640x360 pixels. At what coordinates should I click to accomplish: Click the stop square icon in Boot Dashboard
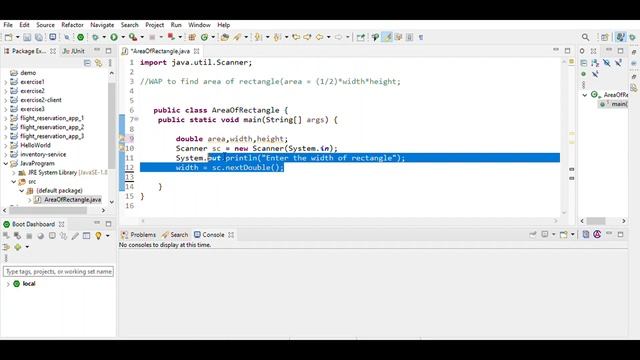pyautogui.click(x=29, y=236)
